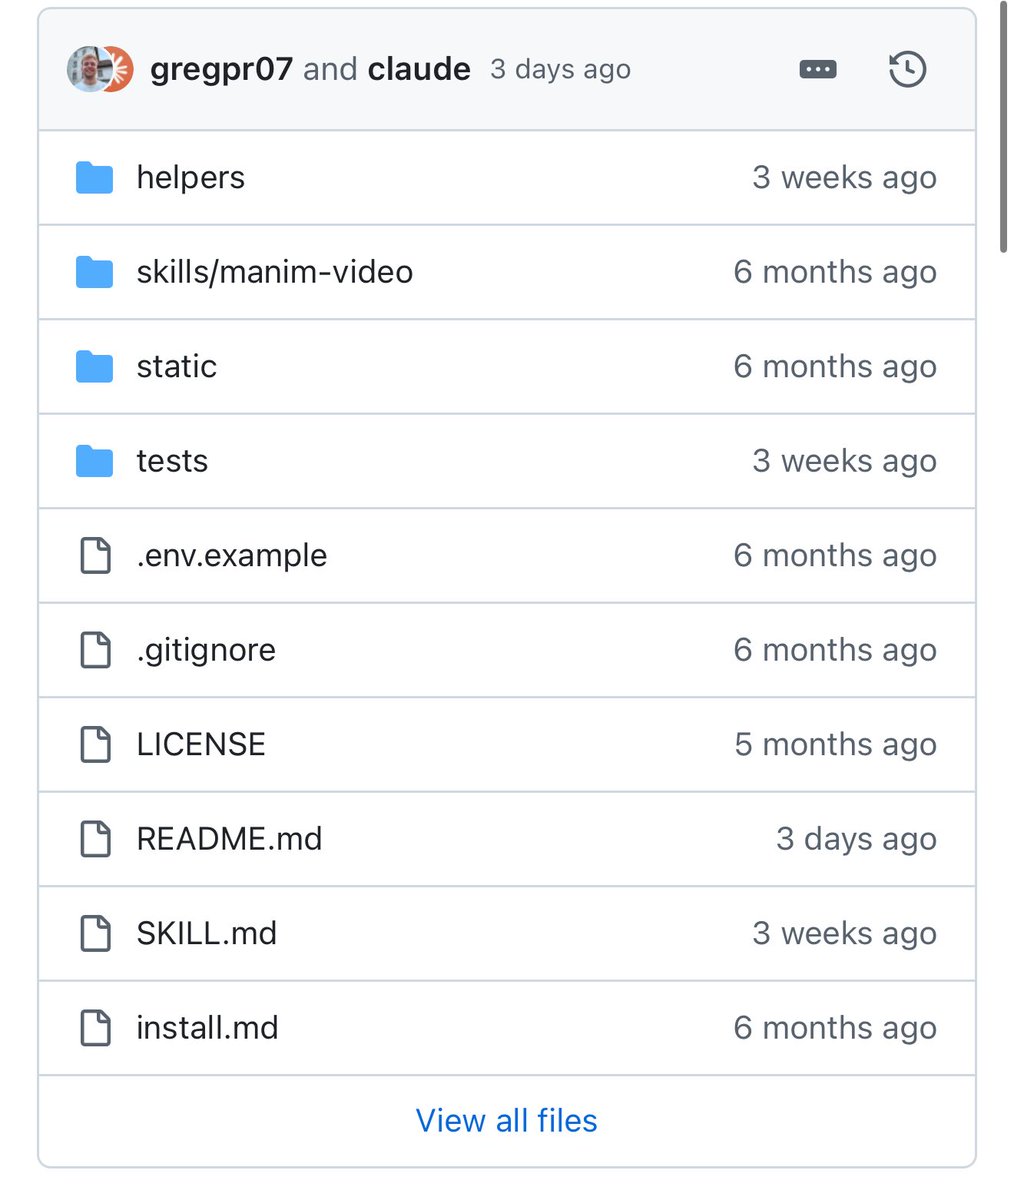Open the README.md file
Image resolution: width=1014 pixels, height=1200 pixels.
point(230,839)
